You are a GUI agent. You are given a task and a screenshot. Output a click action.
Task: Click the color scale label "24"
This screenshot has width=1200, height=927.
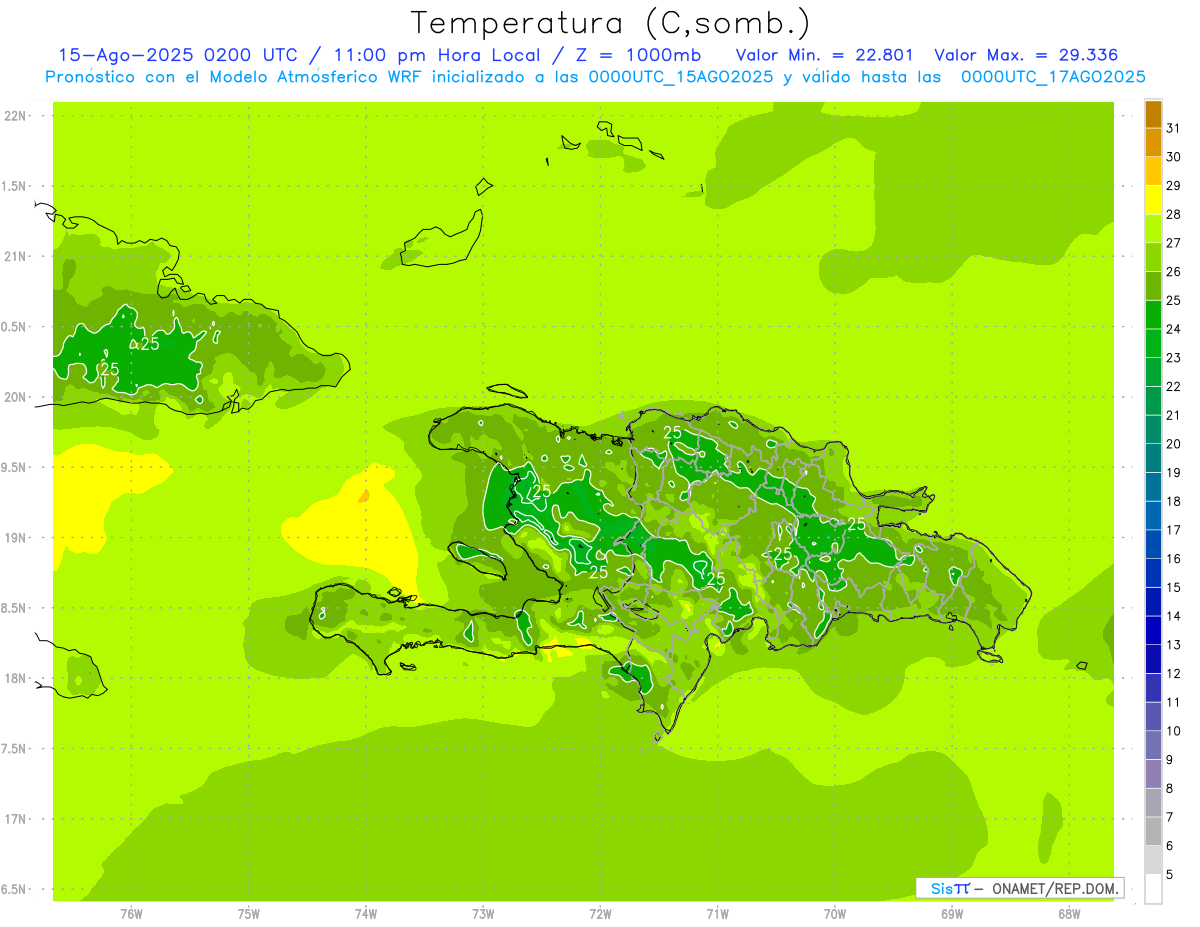click(1174, 329)
